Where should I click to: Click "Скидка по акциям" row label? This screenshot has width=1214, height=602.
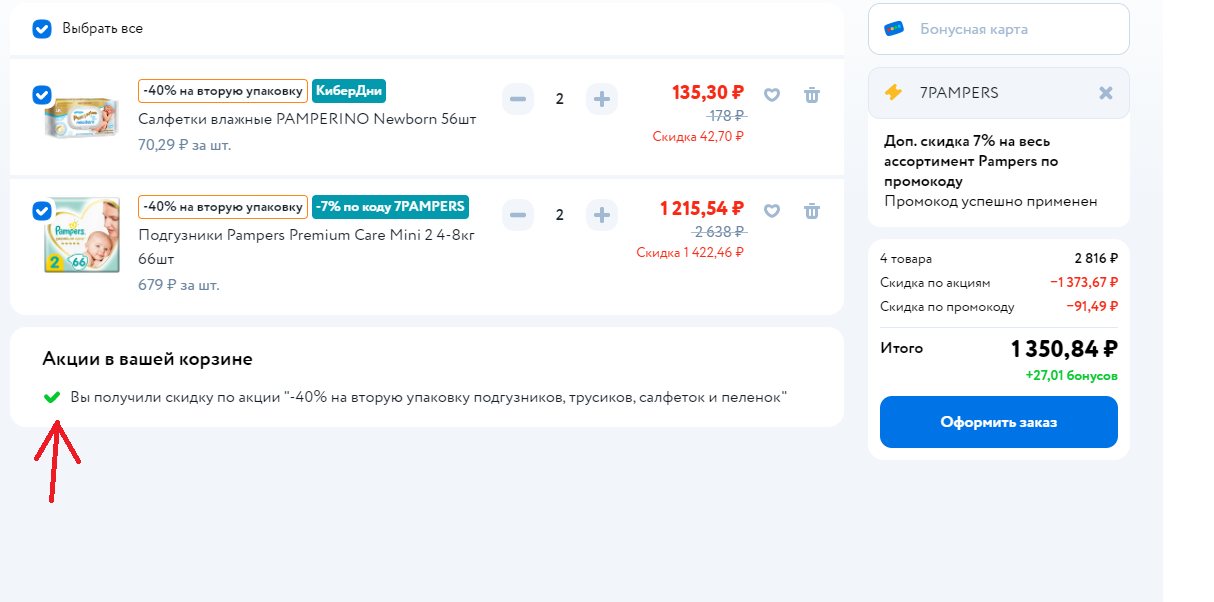tap(935, 283)
